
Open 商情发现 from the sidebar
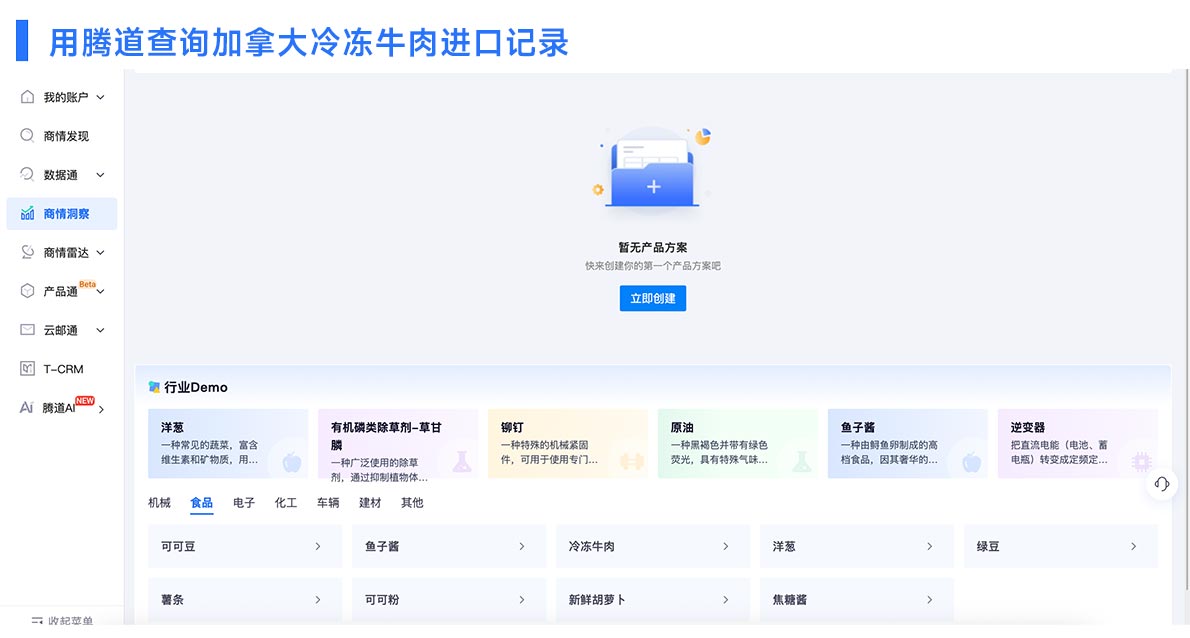click(57, 135)
